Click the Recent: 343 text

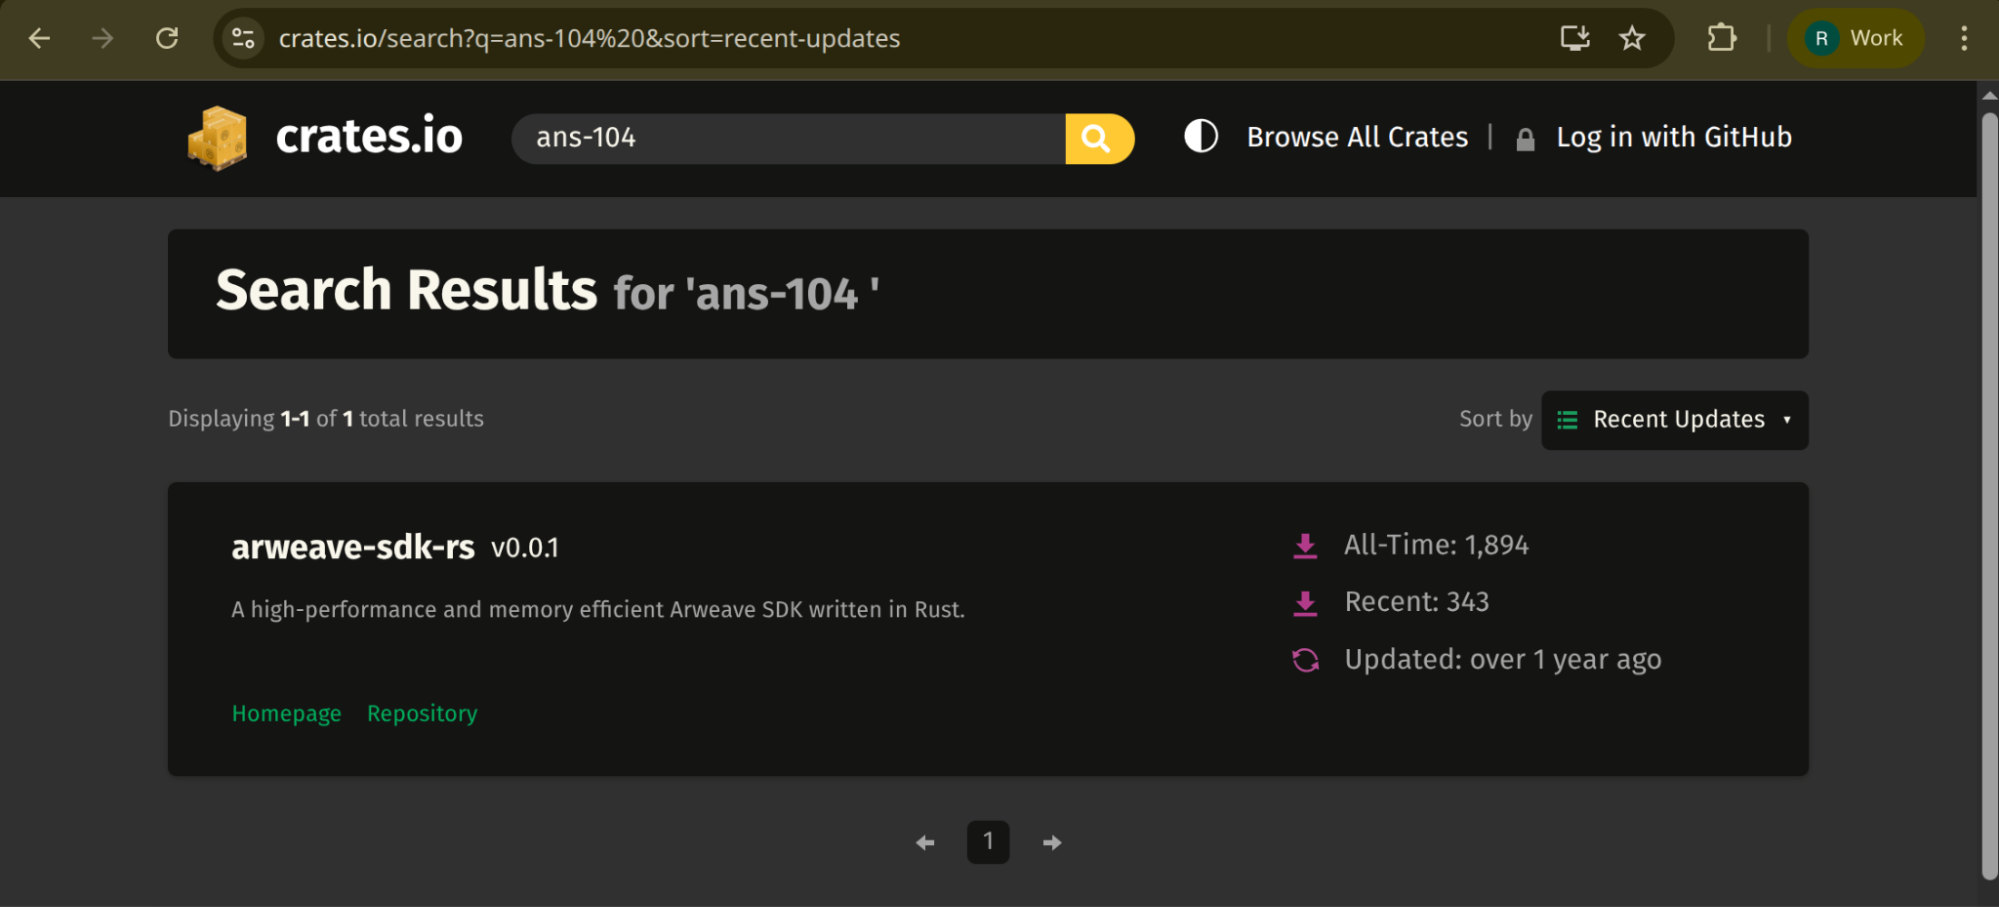coord(1417,602)
